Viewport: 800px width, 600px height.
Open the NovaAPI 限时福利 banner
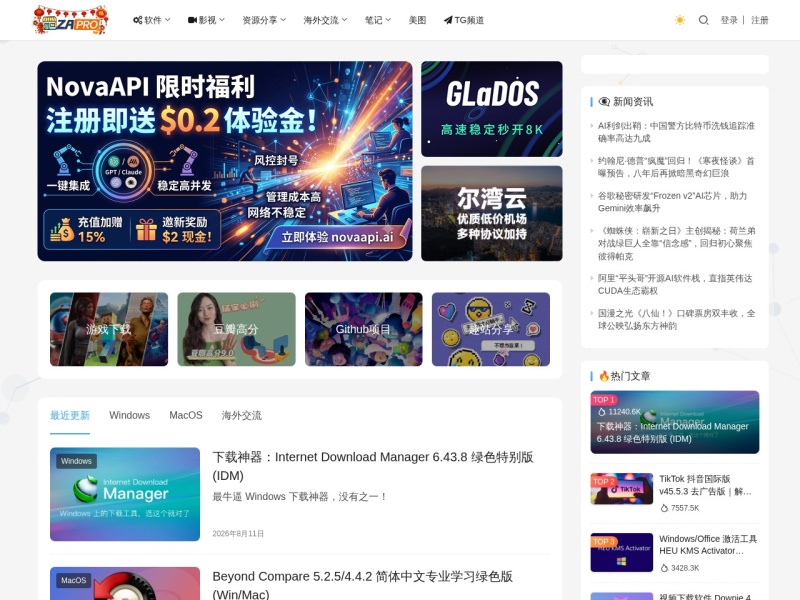[224, 161]
